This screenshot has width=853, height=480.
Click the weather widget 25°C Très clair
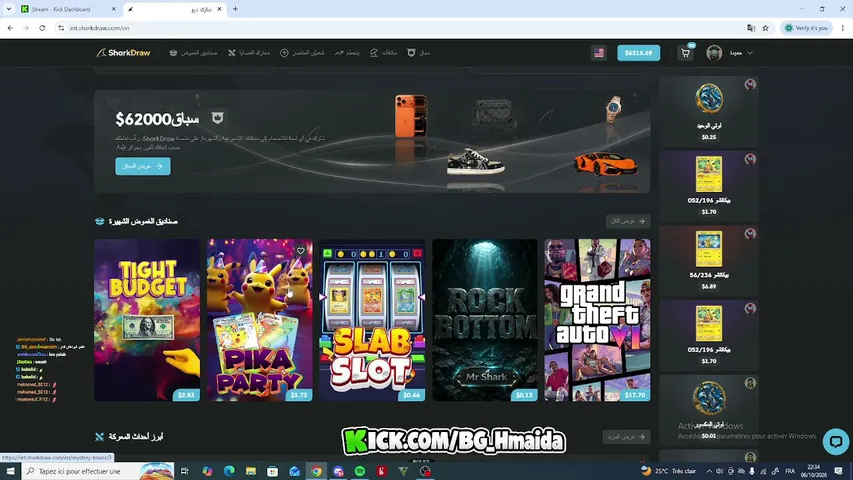(x=670, y=471)
